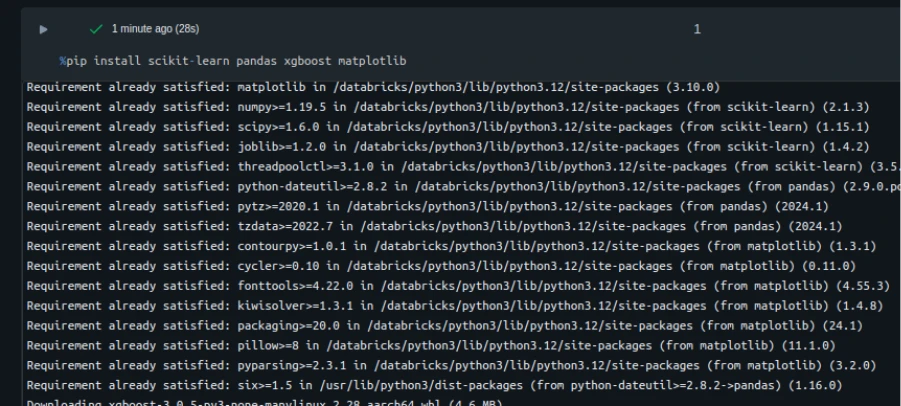Select the numpy>=1.19.5 output line
901x406 pixels.
(447, 106)
